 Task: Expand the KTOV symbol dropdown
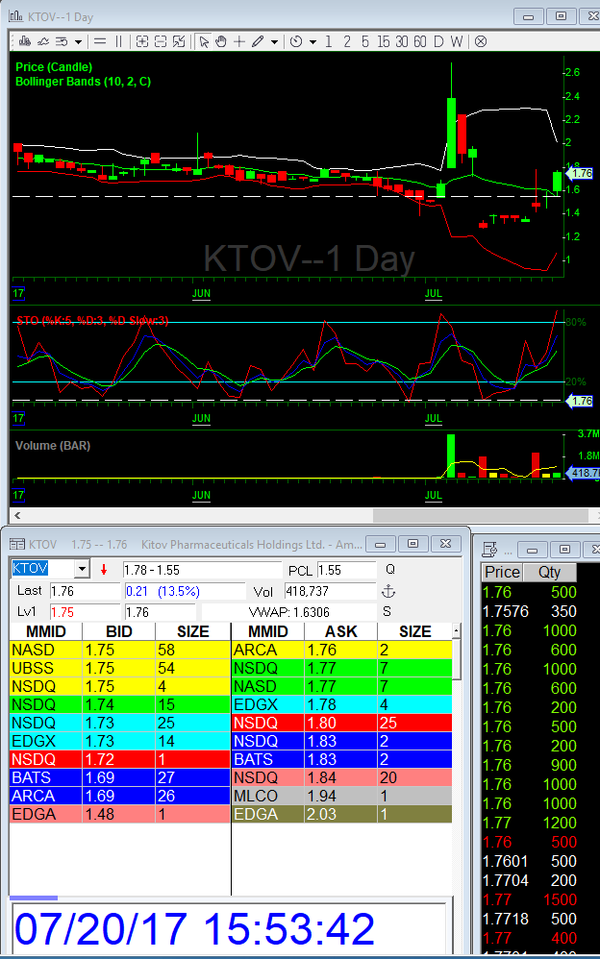click(x=81, y=569)
